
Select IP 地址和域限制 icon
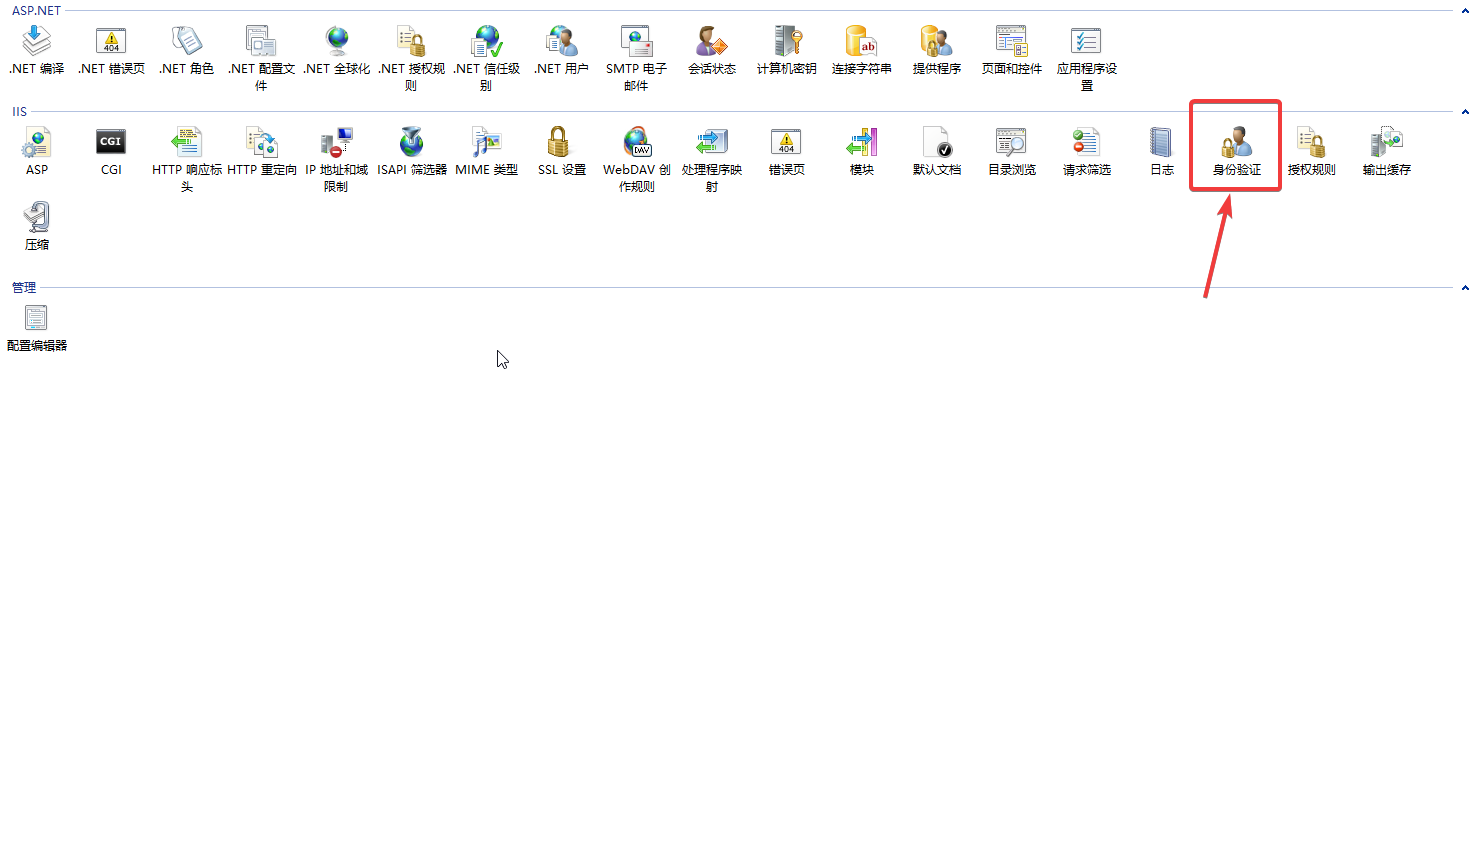point(337,142)
